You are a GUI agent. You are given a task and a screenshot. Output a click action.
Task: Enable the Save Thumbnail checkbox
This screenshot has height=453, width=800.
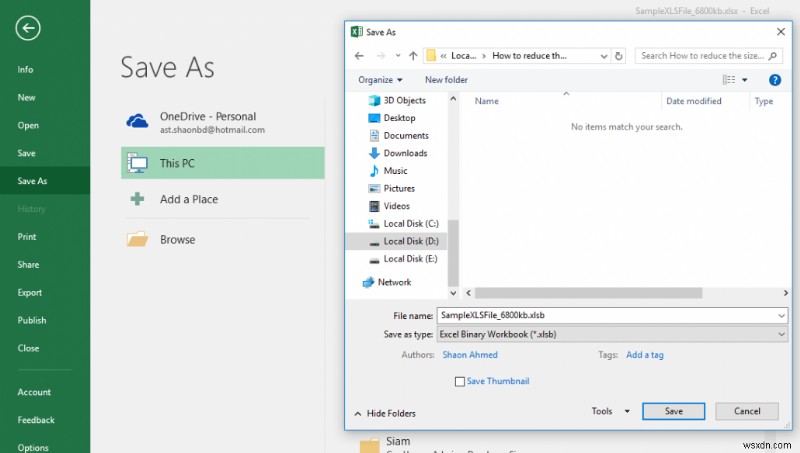[x=460, y=382]
